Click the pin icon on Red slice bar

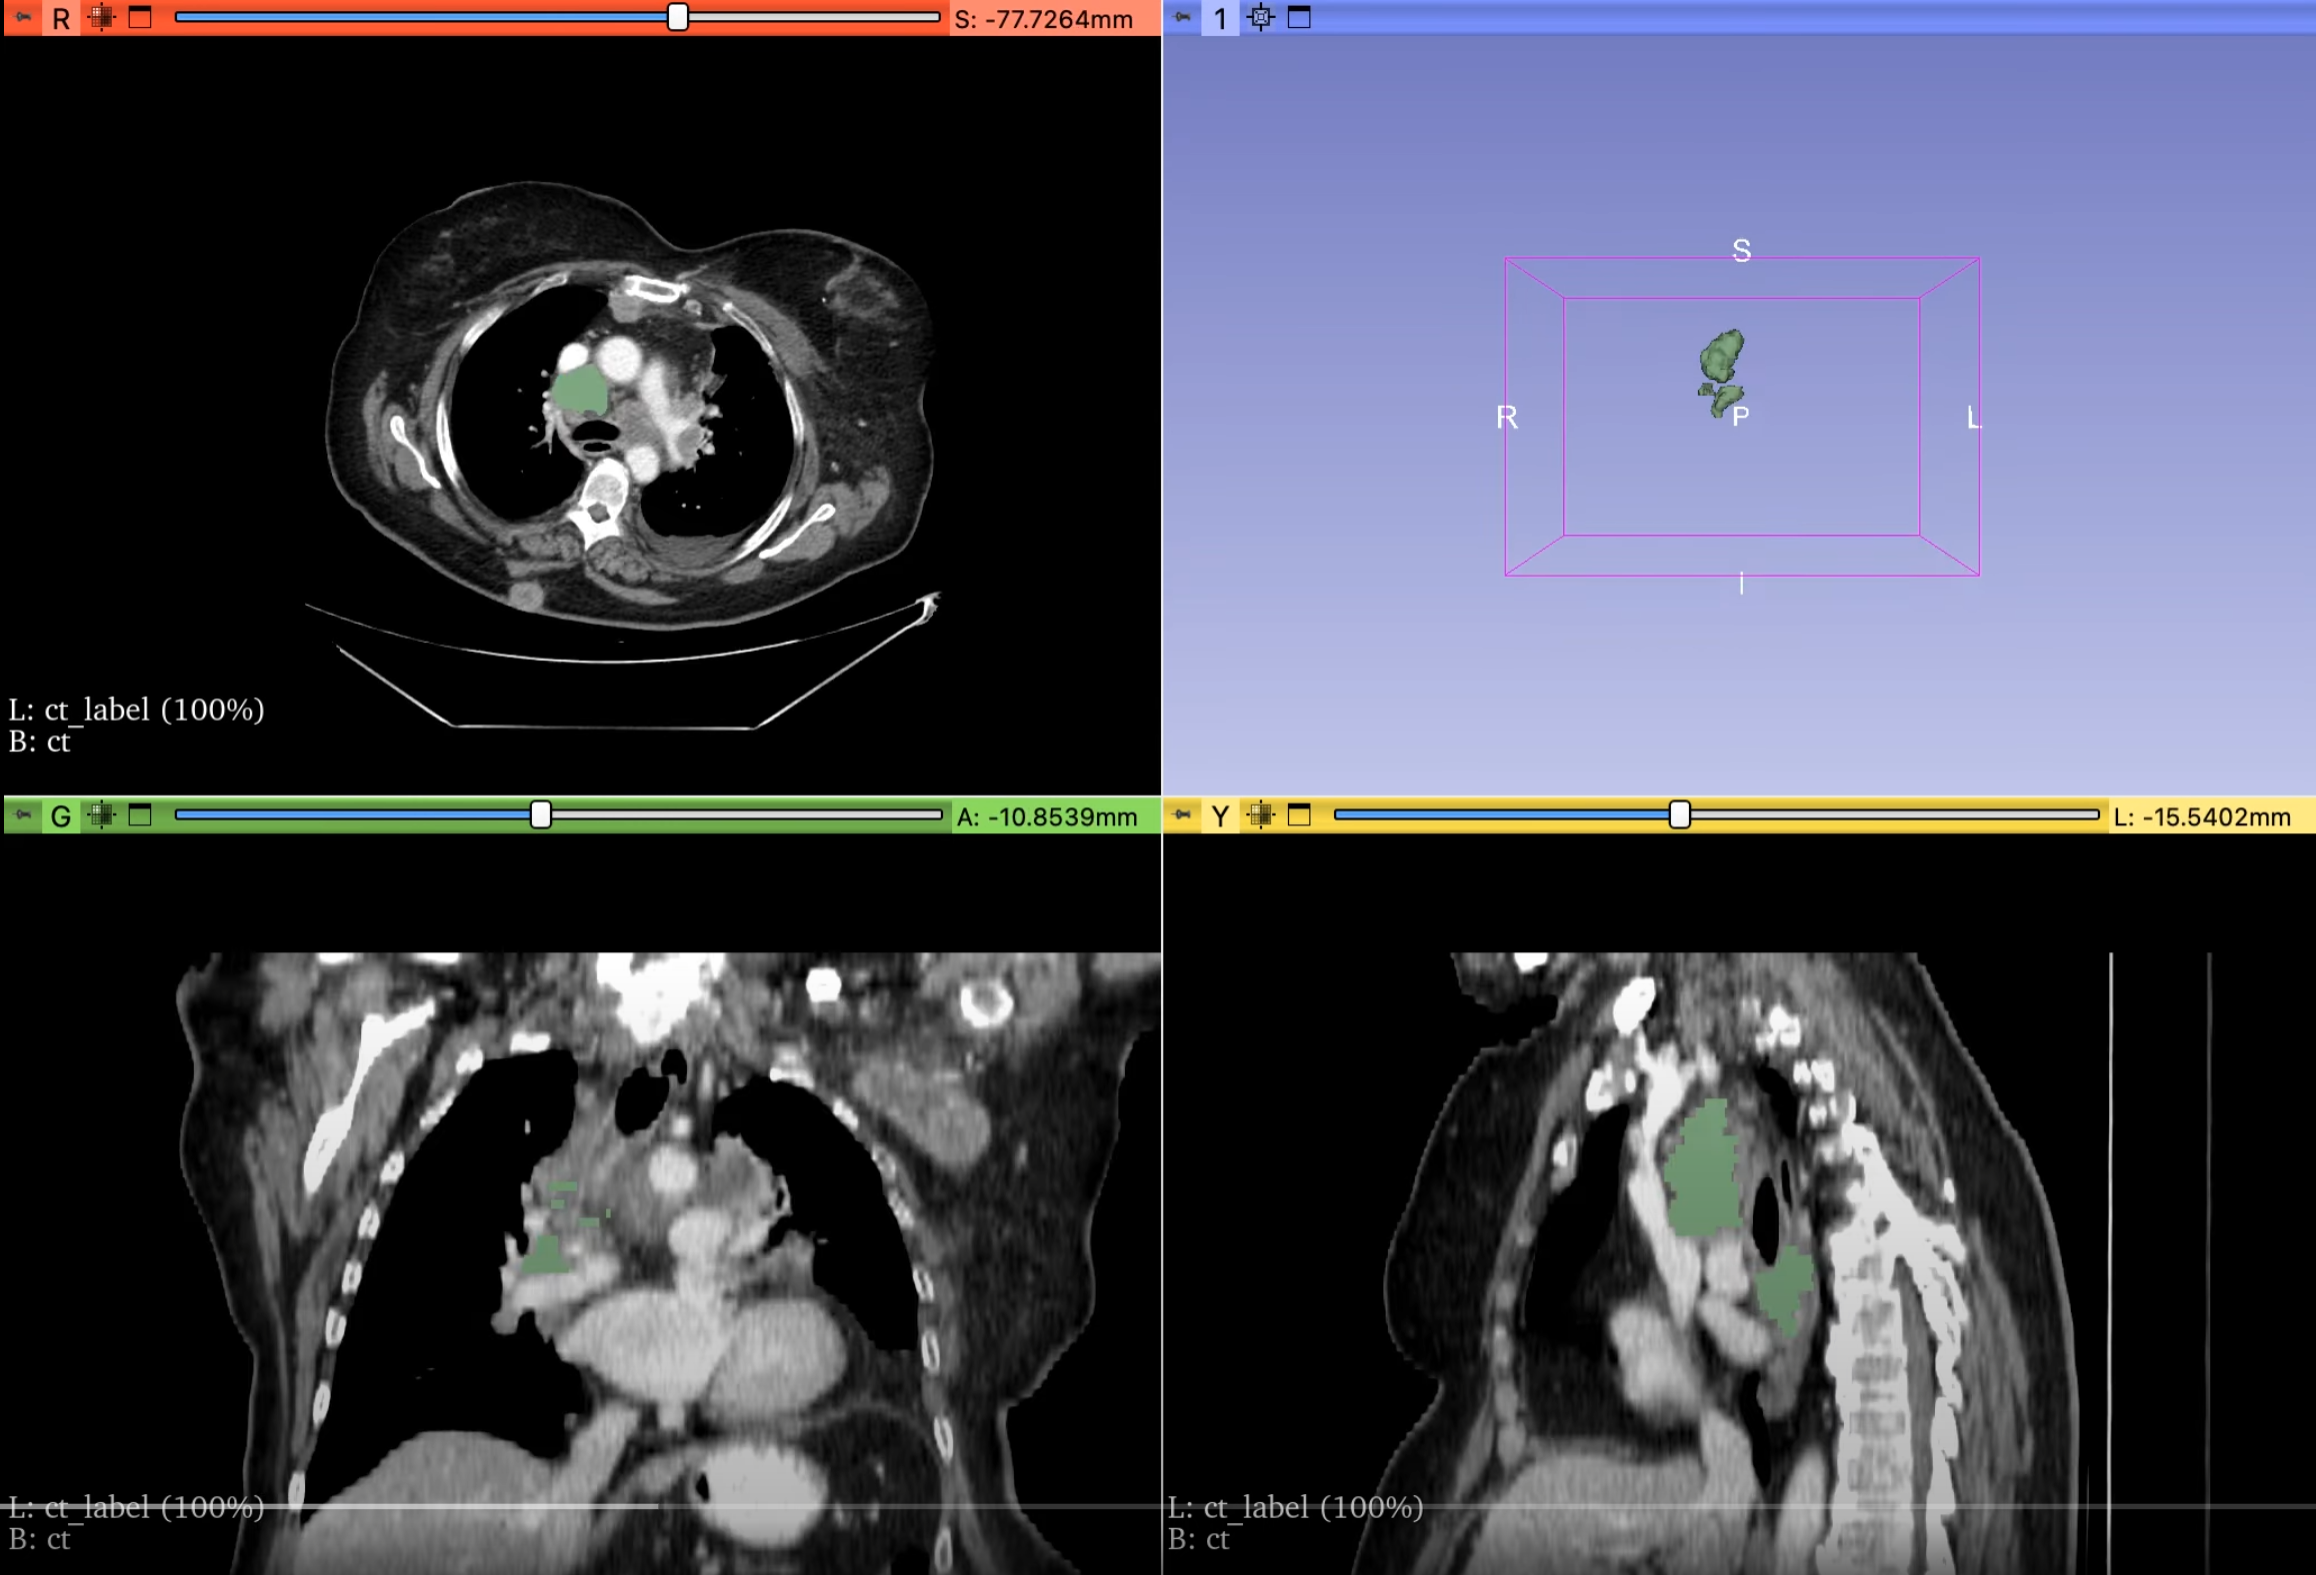pyautogui.click(x=23, y=18)
